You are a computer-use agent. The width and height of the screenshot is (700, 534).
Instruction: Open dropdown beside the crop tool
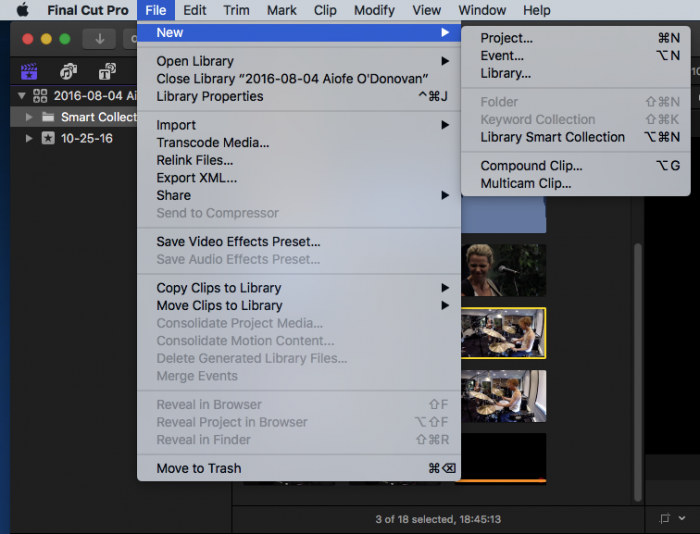tap(684, 519)
